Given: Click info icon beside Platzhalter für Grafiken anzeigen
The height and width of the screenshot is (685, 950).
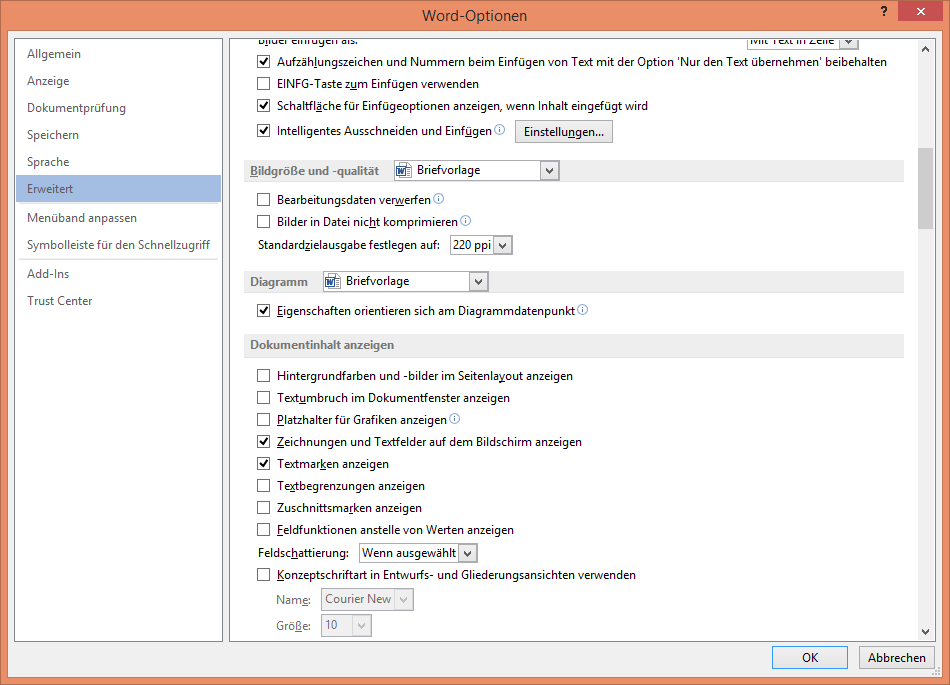Looking at the screenshot, I should [x=455, y=419].
